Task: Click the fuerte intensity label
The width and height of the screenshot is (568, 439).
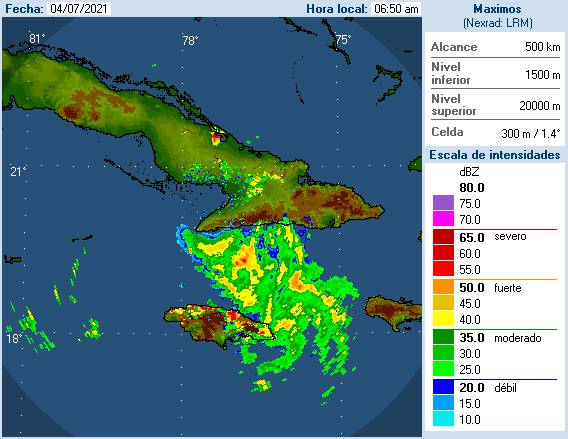Action: coord(508,288)
